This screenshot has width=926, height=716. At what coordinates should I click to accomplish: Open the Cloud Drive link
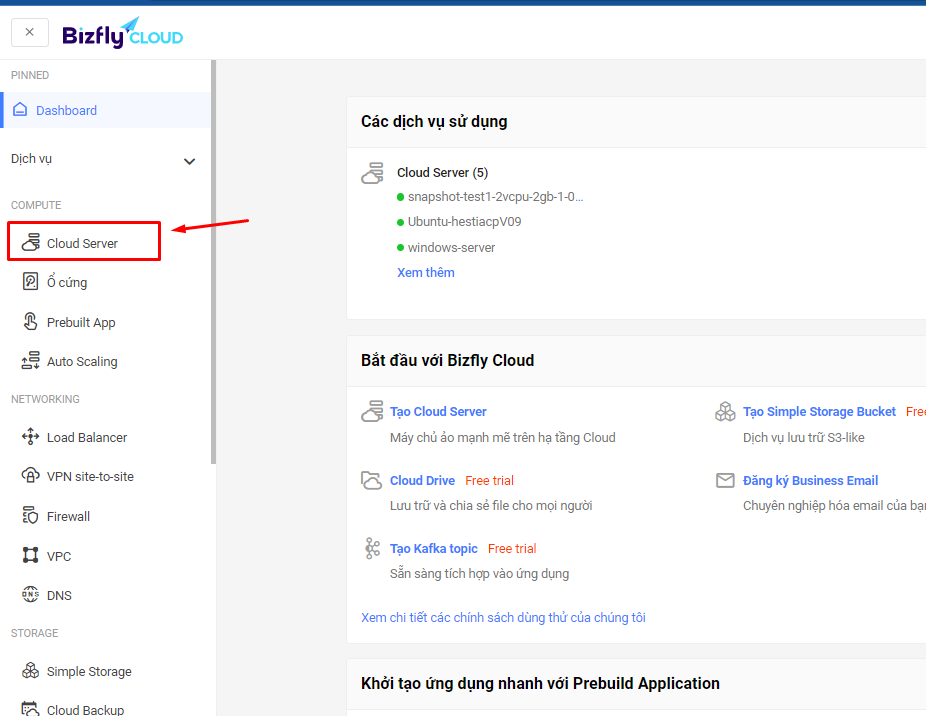[x=422, y=481]
